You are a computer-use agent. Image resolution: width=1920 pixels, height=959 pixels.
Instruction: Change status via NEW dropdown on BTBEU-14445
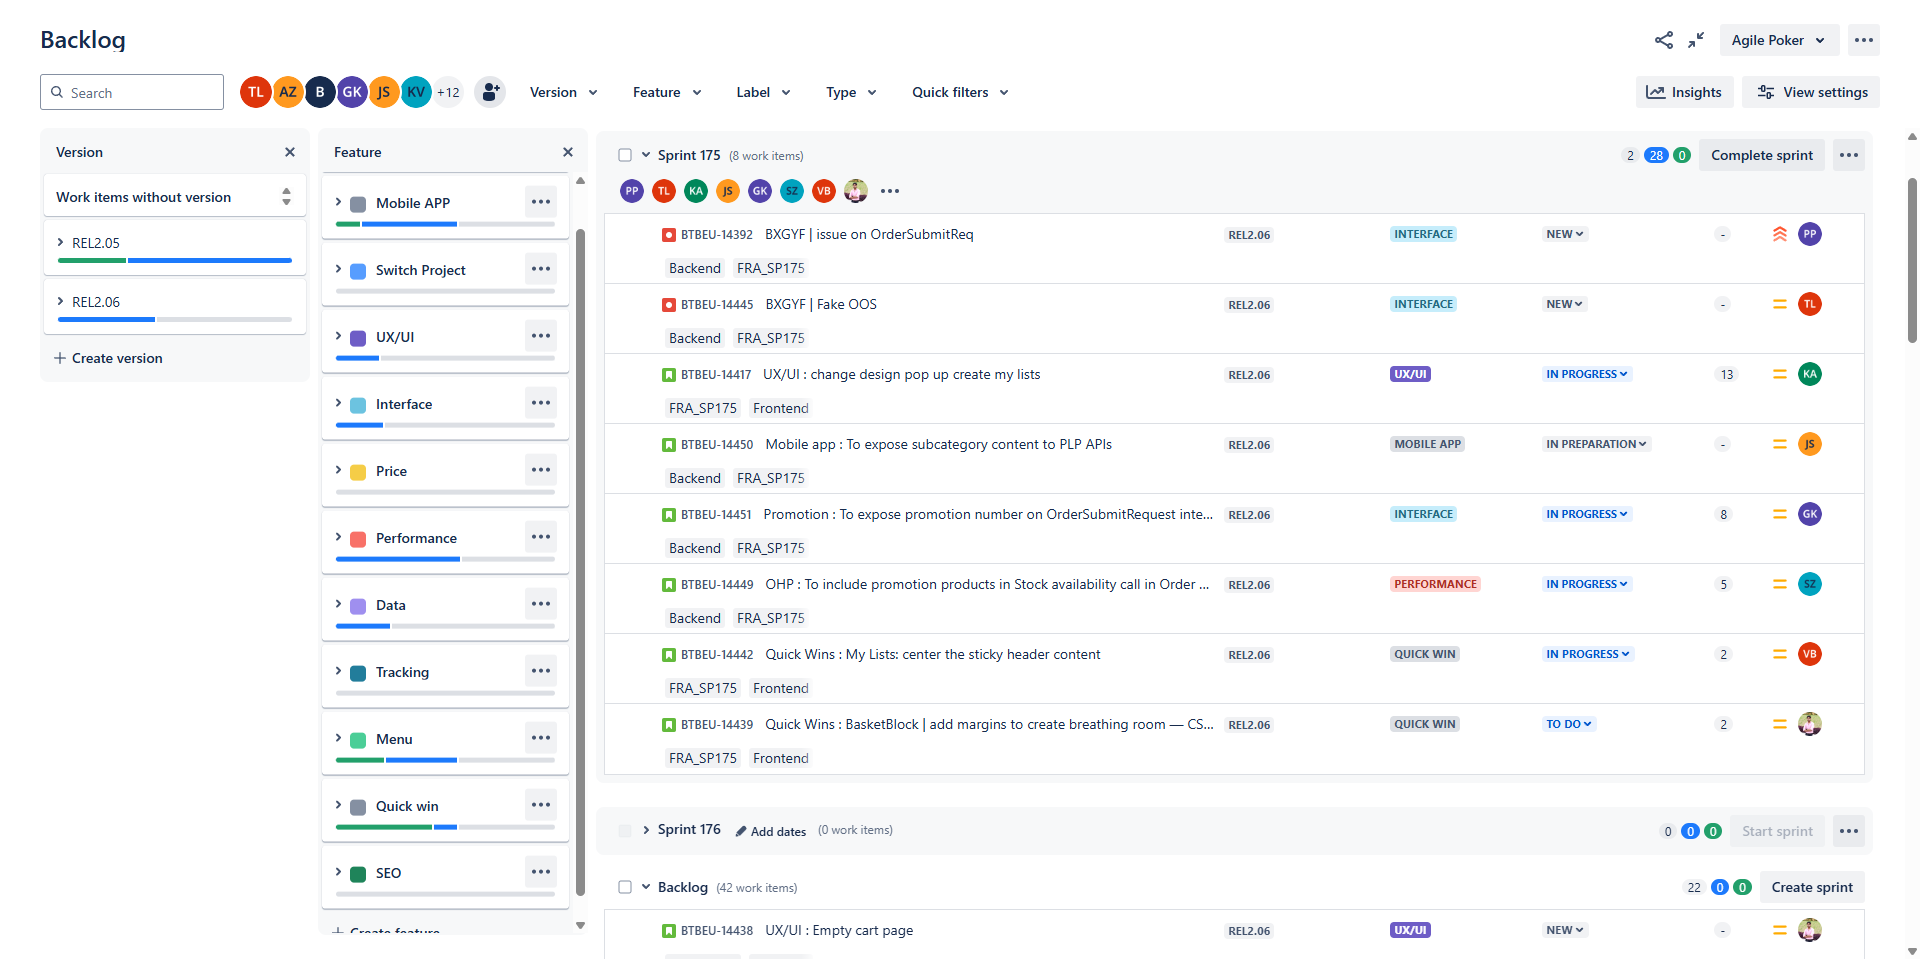click(x=1564, y=304)
